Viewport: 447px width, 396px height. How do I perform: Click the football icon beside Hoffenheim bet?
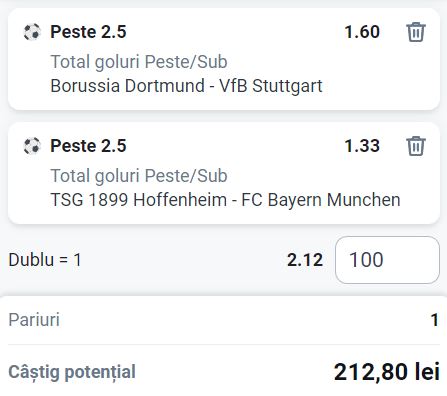[32, 146]
